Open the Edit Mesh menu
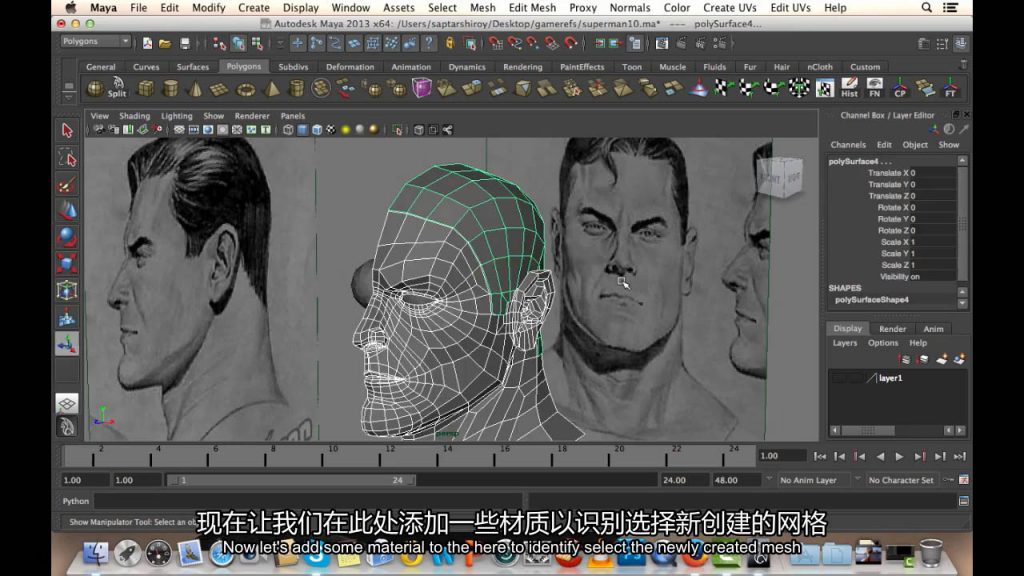The height and width of the screenshot is (576, 1024). (532, 8)
